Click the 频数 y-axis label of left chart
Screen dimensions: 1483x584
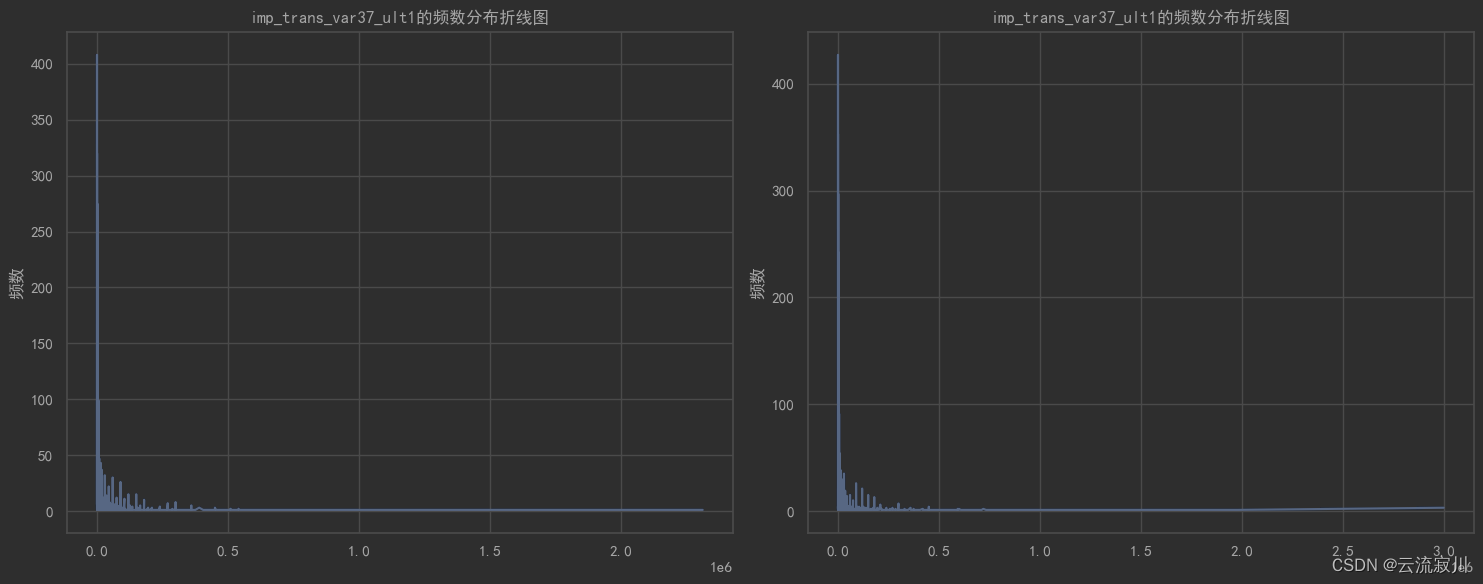click(18, 283)
